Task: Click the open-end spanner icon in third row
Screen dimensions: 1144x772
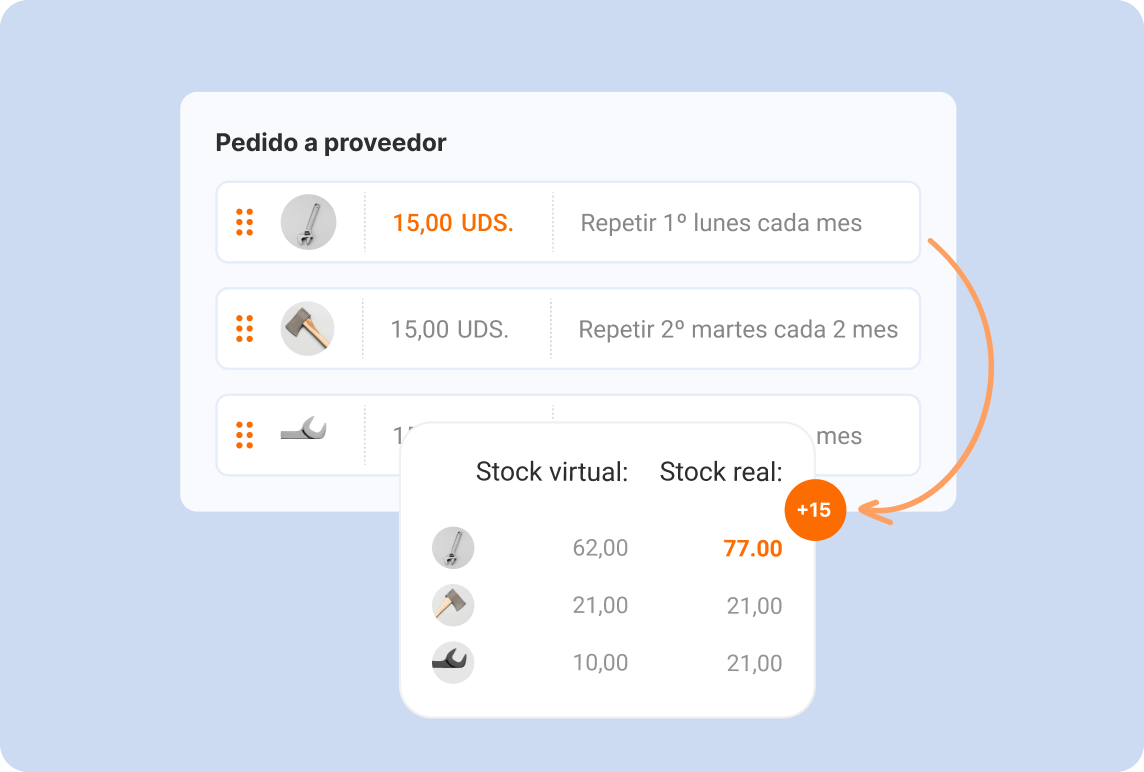Action: (304, 431)
